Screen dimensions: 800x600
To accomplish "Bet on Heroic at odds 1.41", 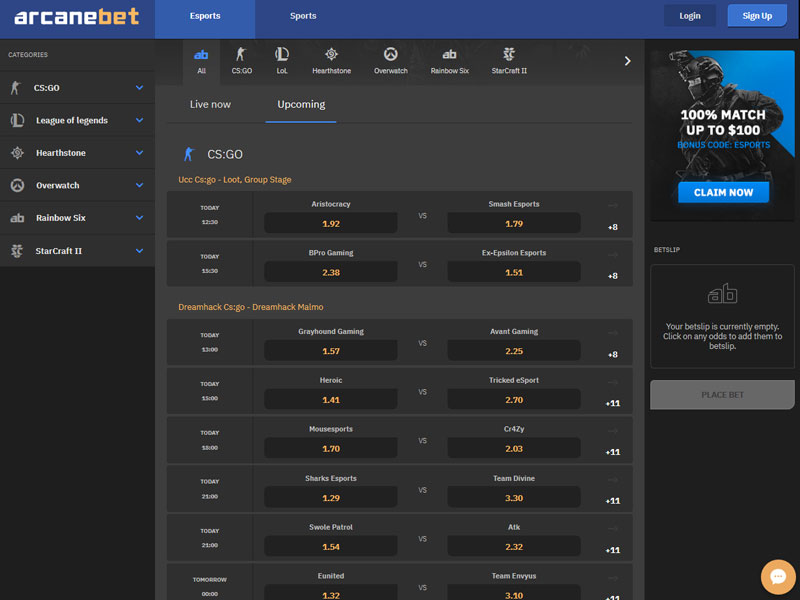I will pos(331,399).
